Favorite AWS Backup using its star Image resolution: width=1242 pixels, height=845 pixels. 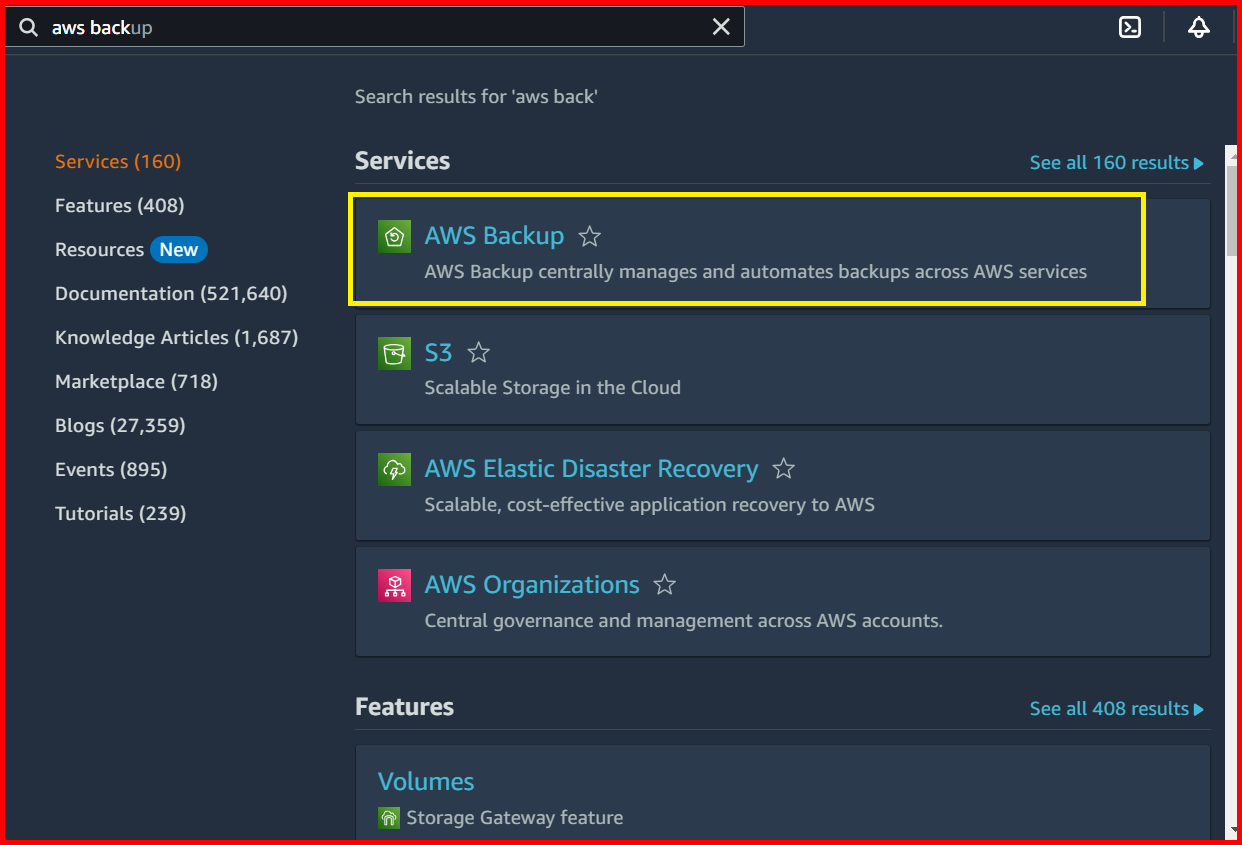pyautogui.click(x=589, y=236)
